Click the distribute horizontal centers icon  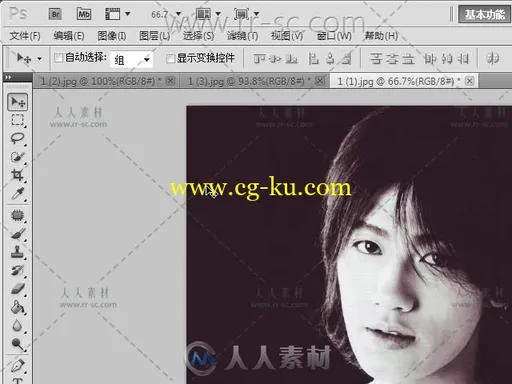(446, 59)
